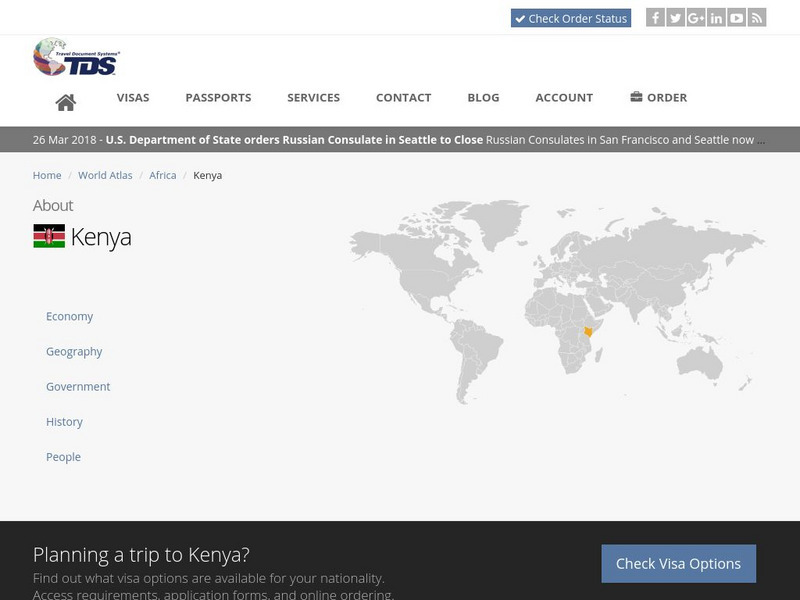
Task: Click the briefcase icon next to ORDER
Action: coord(634,97)
